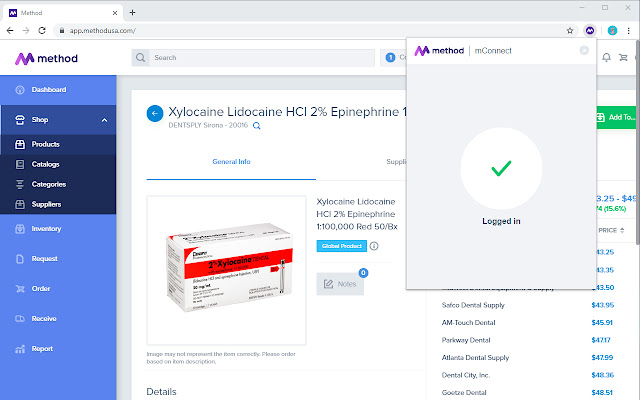The height and width of the screenshot is (400, 640).
Task: Open Products under Shop
Action: click(x=58, y=144)
